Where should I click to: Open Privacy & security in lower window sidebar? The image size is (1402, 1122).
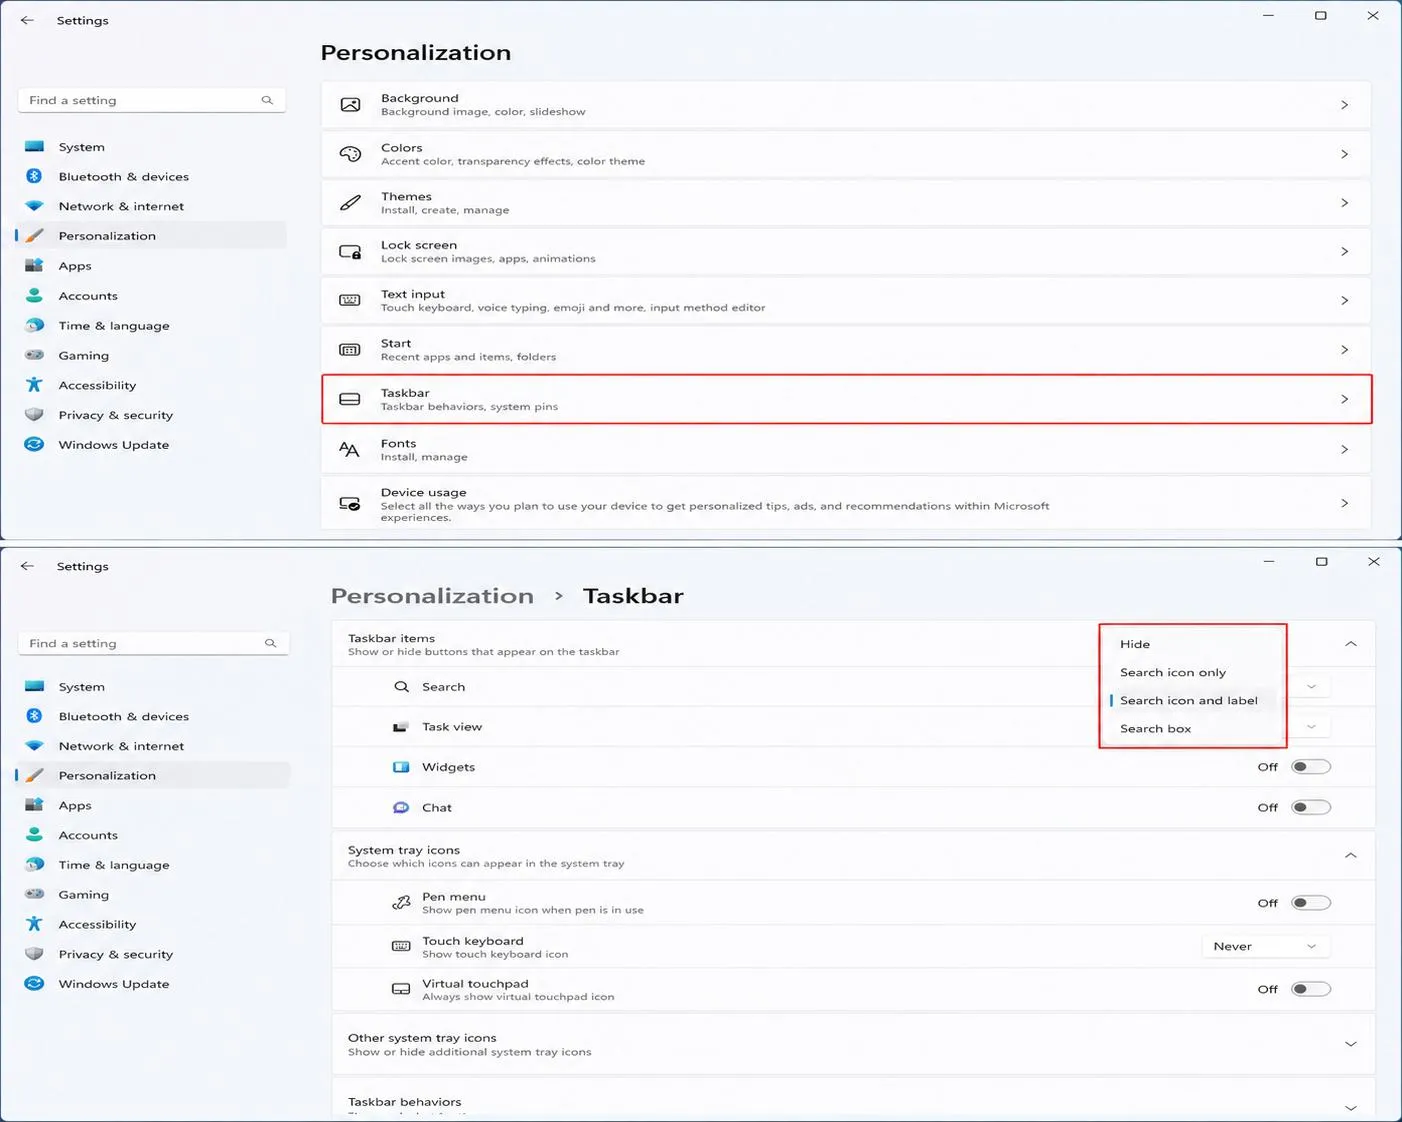pyautogui.click(x=153, y=954)
